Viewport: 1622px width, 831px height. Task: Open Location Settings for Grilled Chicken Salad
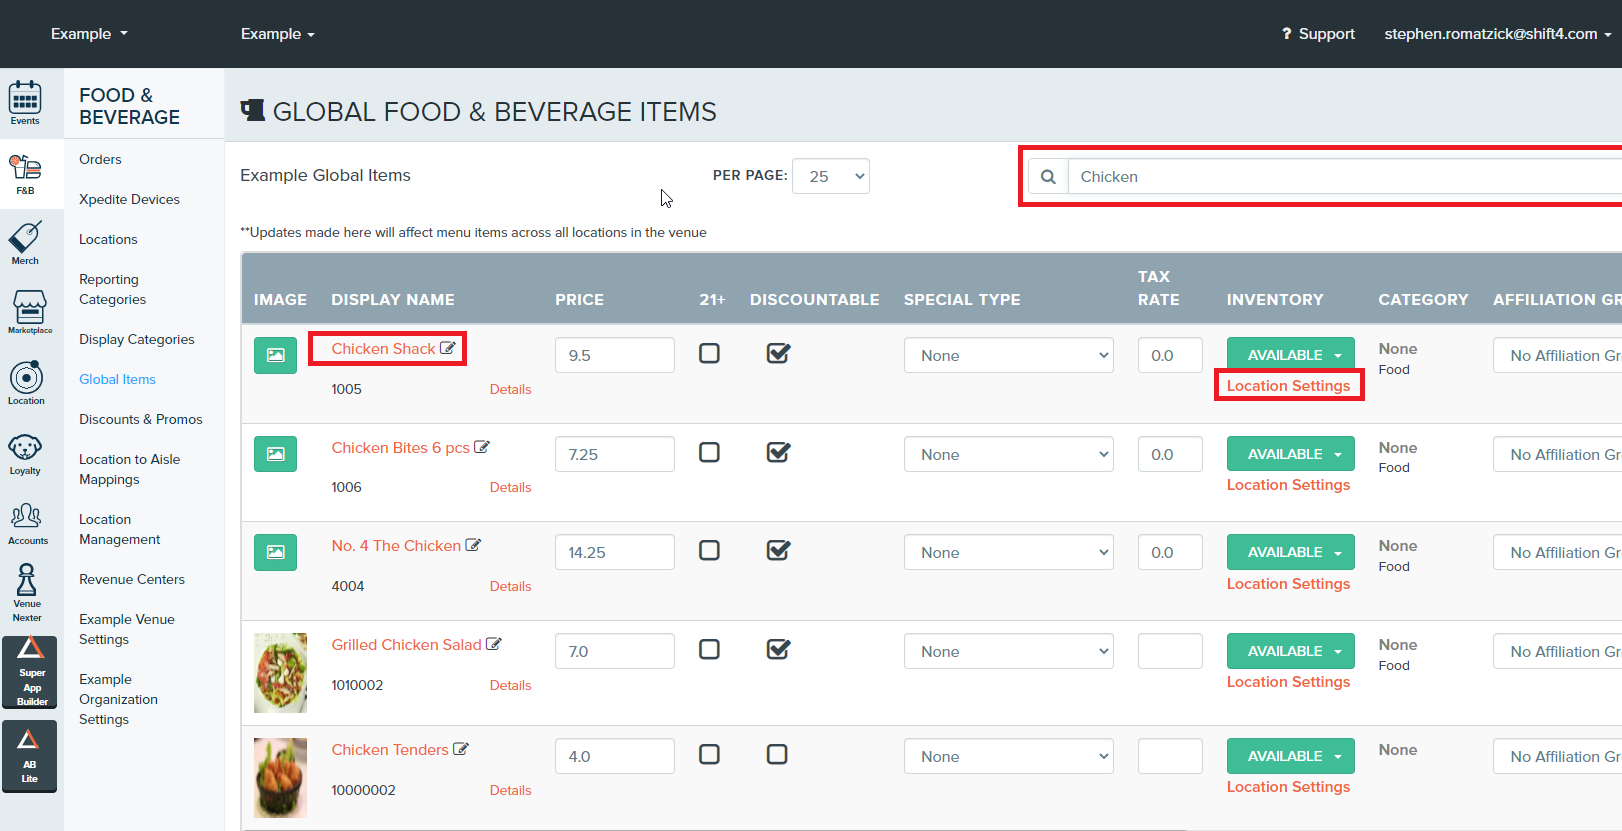click(x=1288, y=682)
